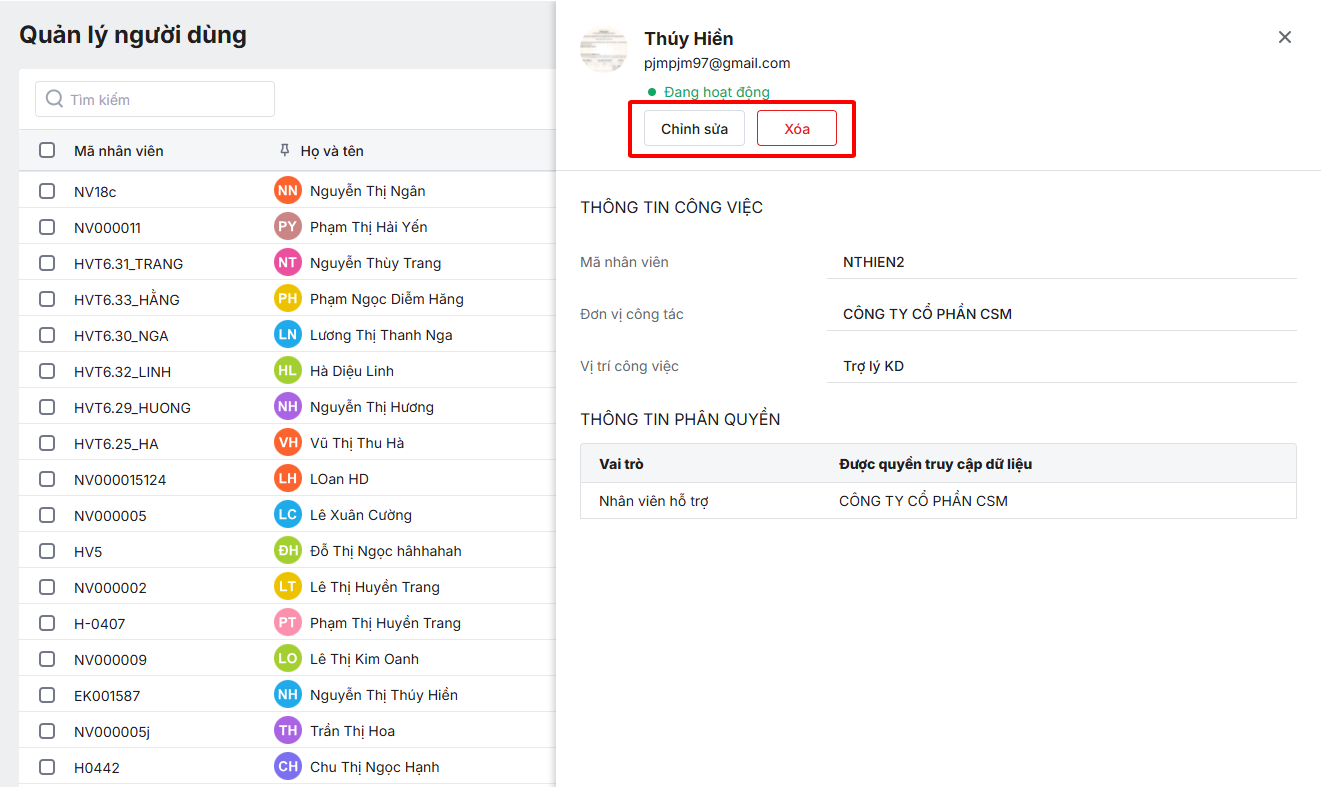This screenshot has height=787, width=1321.
Task: Select the checkbox for NV000011
Action: 47,227
